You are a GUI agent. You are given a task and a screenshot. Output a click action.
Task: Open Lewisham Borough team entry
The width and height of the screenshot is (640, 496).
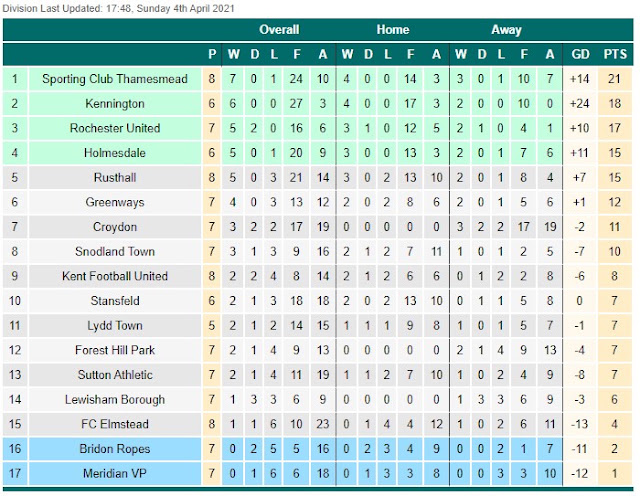115,399
